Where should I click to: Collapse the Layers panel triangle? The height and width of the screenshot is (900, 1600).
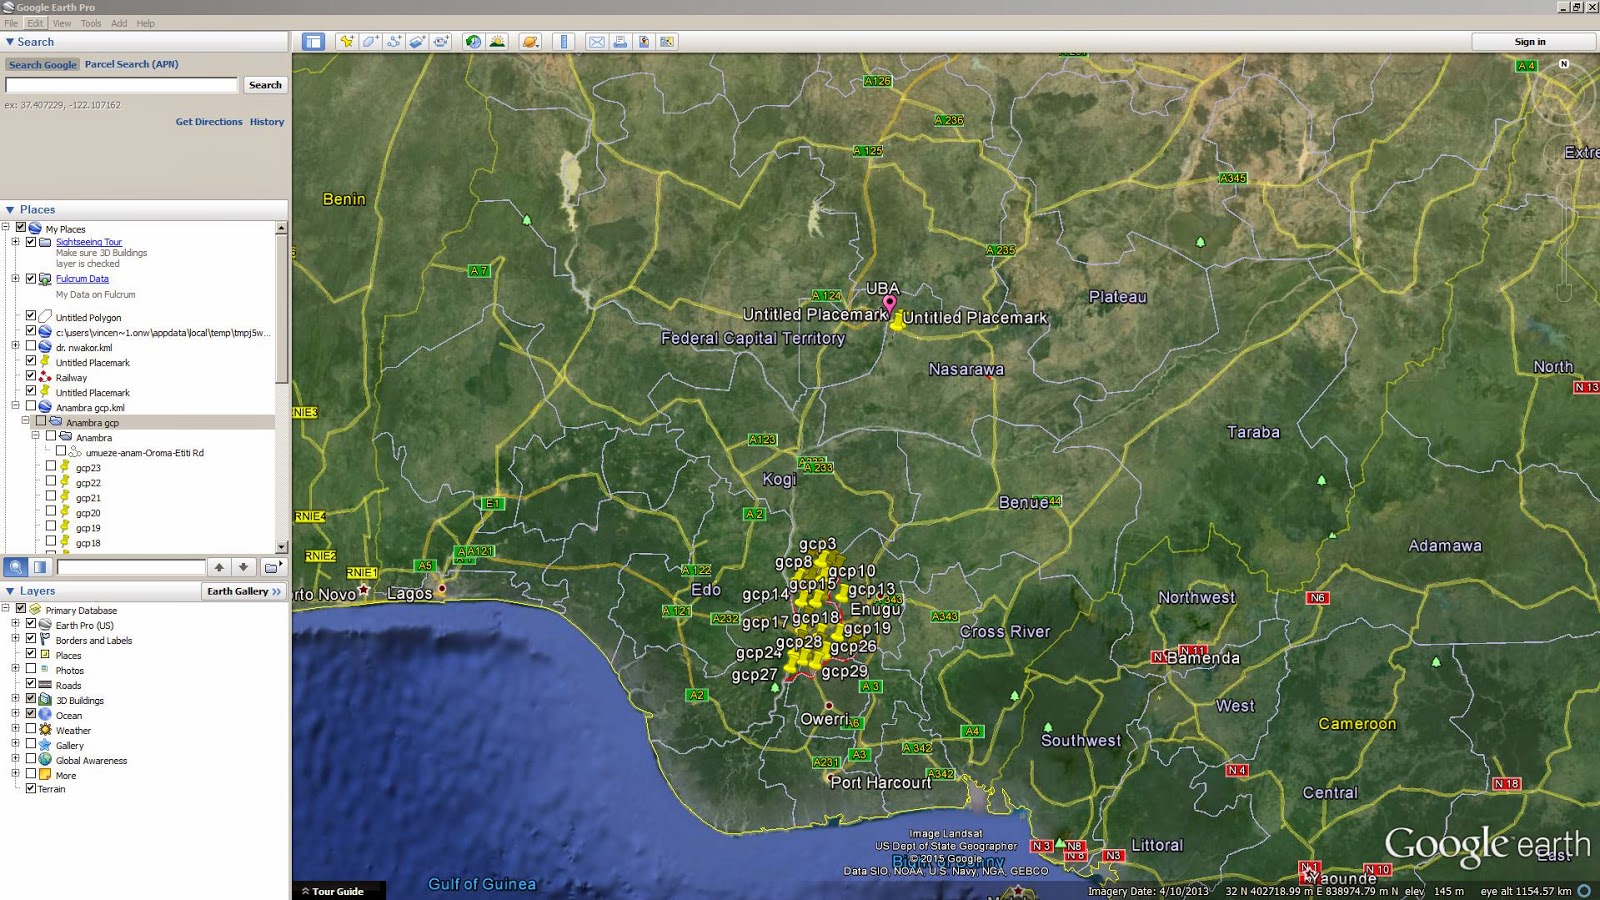(10, 591)
